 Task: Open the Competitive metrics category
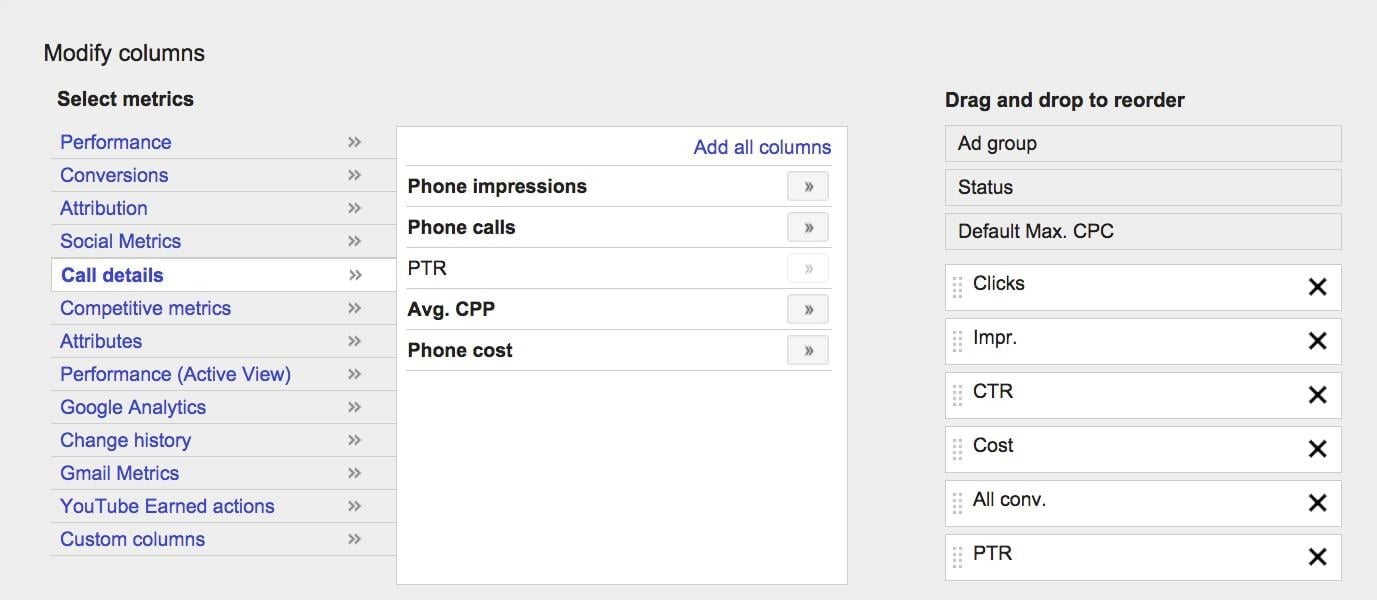point(145,308)
